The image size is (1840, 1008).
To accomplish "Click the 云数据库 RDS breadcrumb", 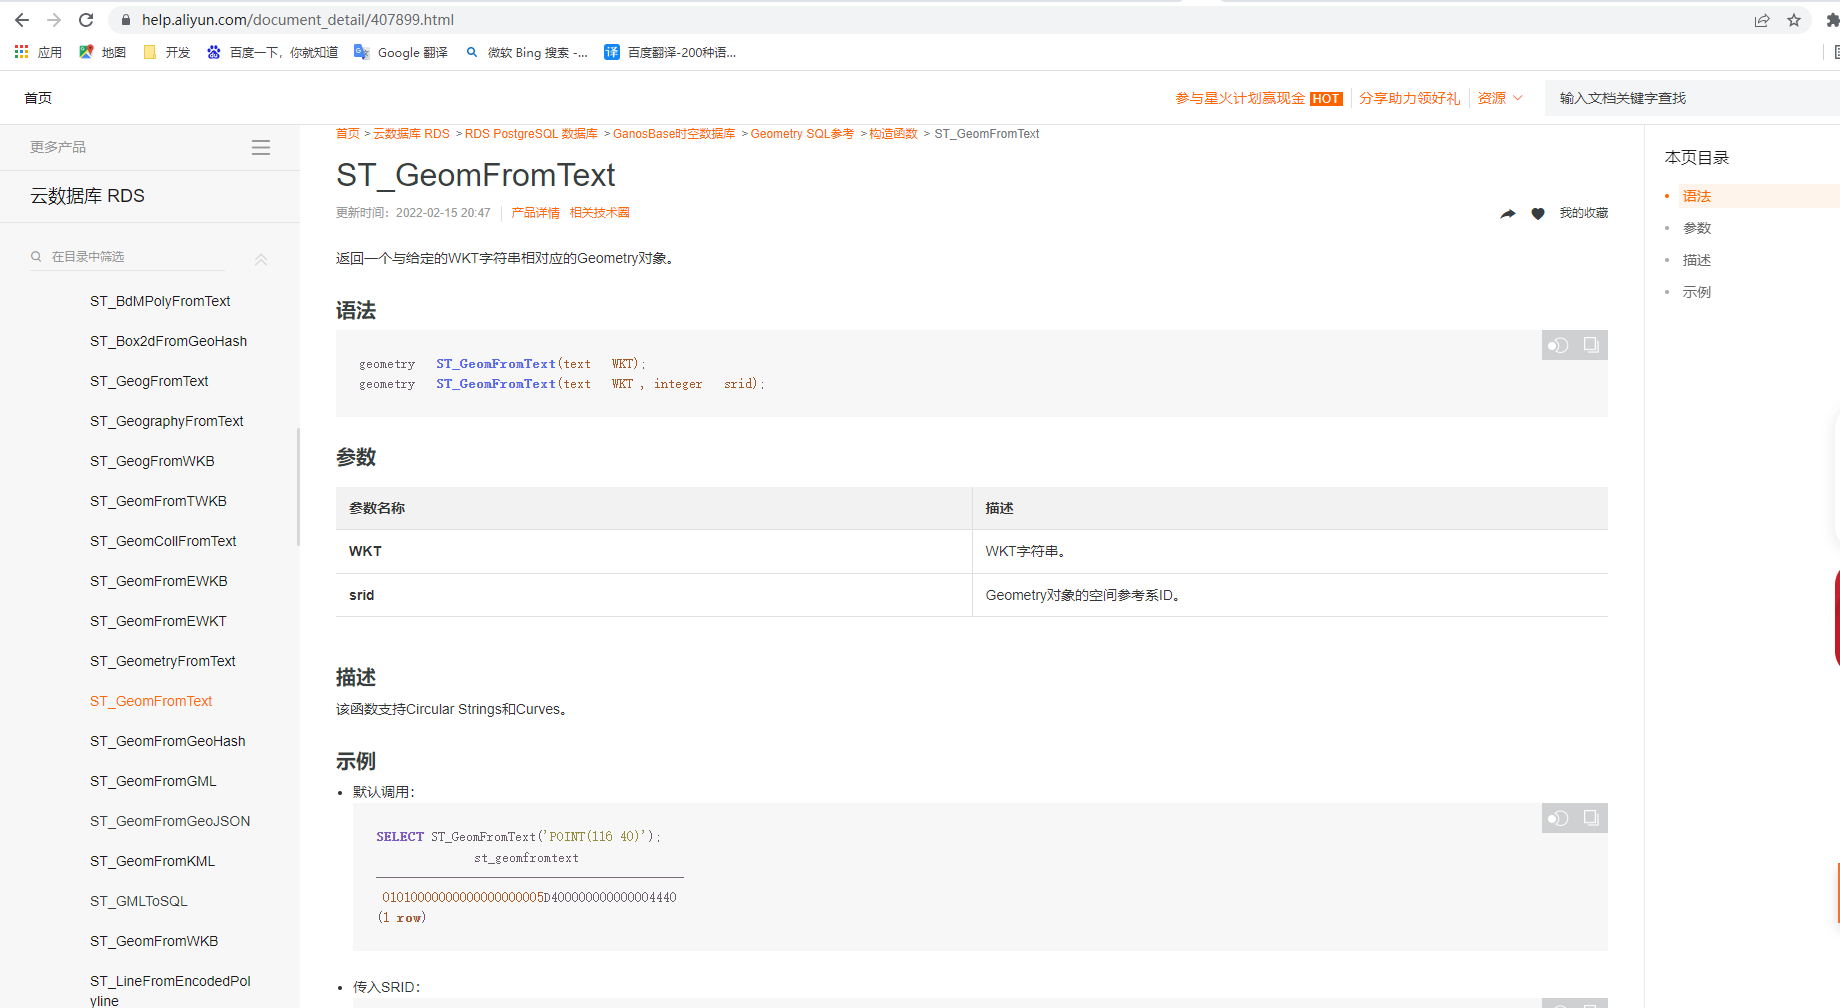I will [x=411, y=134].
